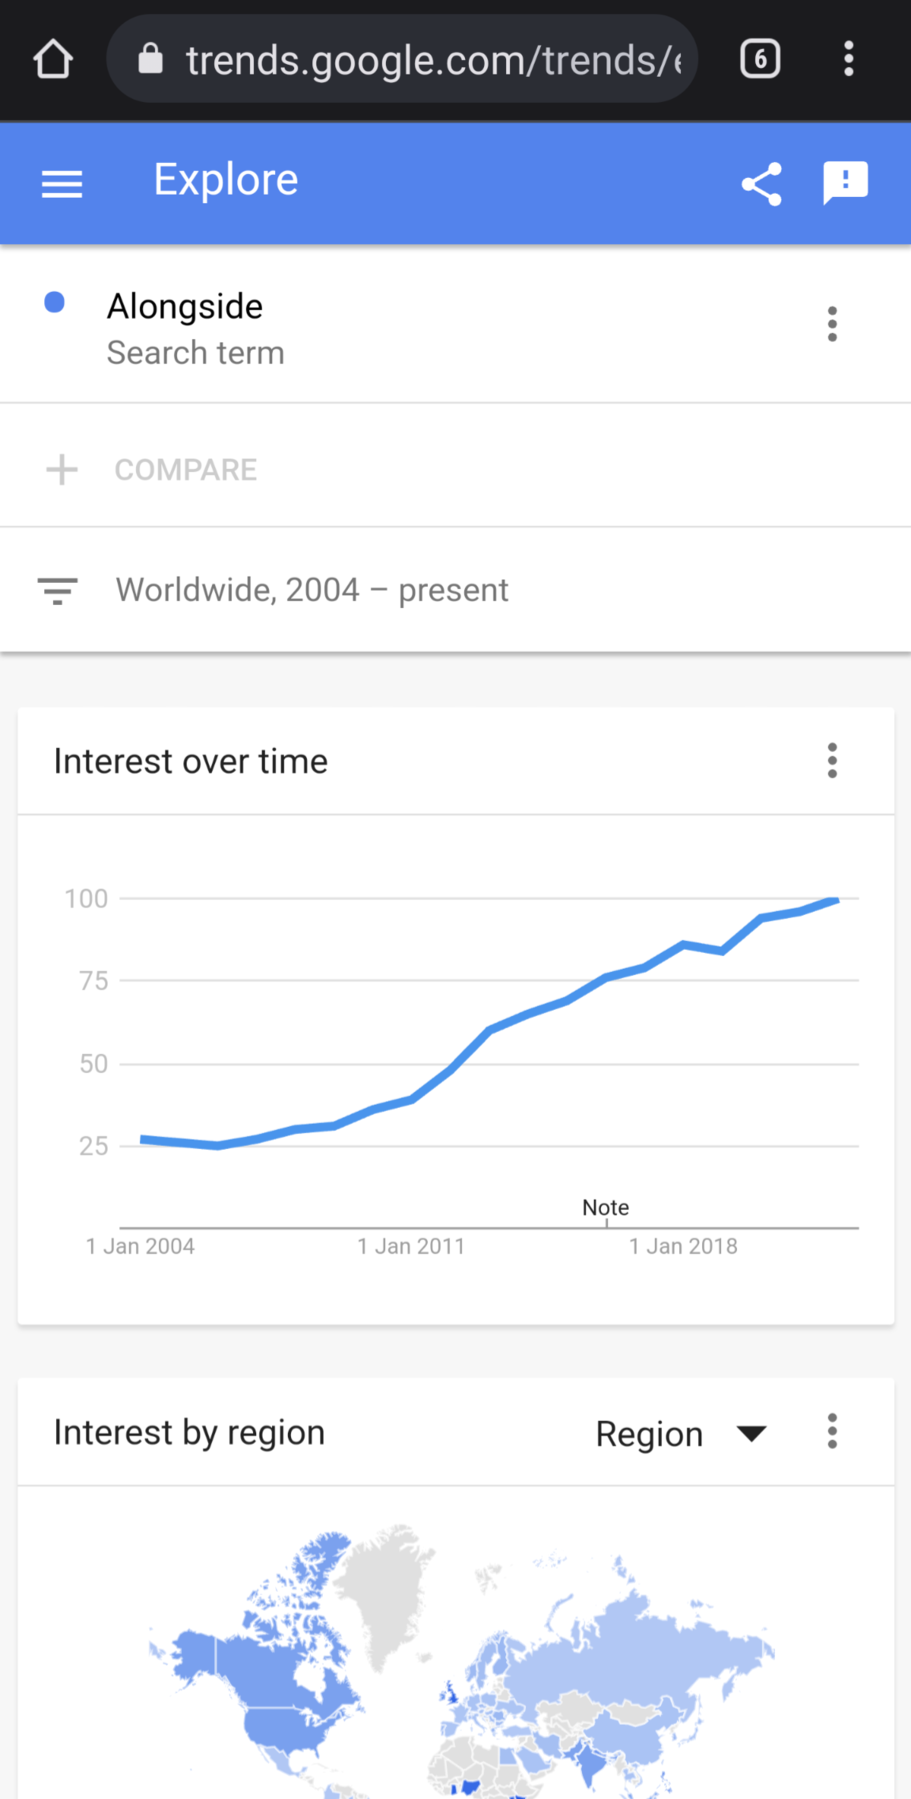Tap the browser home icon

(53, 60)
